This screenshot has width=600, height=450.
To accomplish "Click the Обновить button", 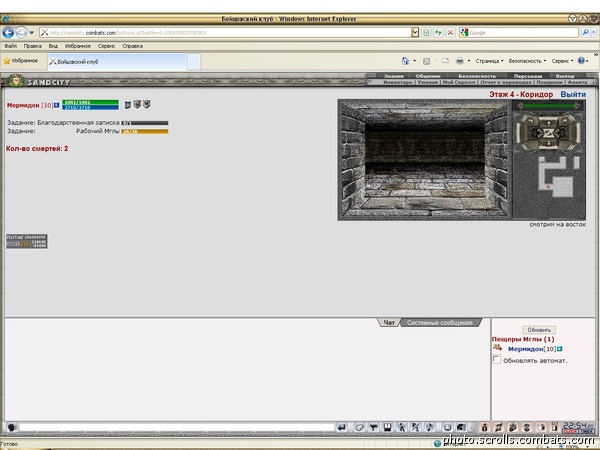I will (x=539, y=330).
